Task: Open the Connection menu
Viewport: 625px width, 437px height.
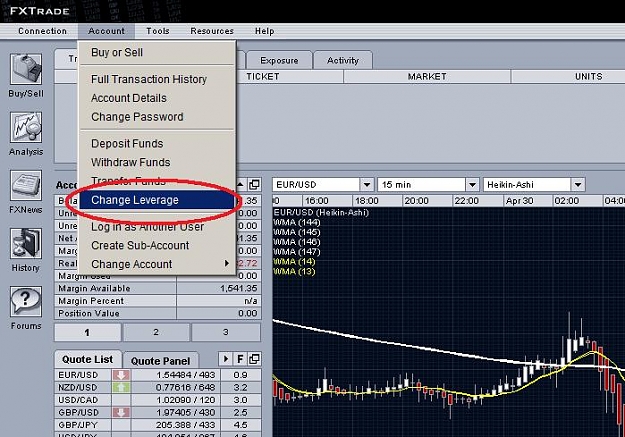Action: tap(43, 31)
